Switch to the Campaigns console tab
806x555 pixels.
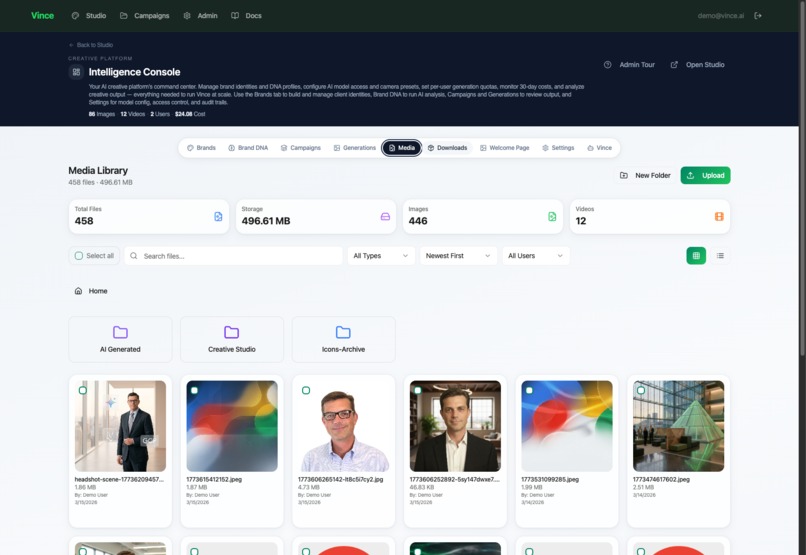click(x=301, y=148)
